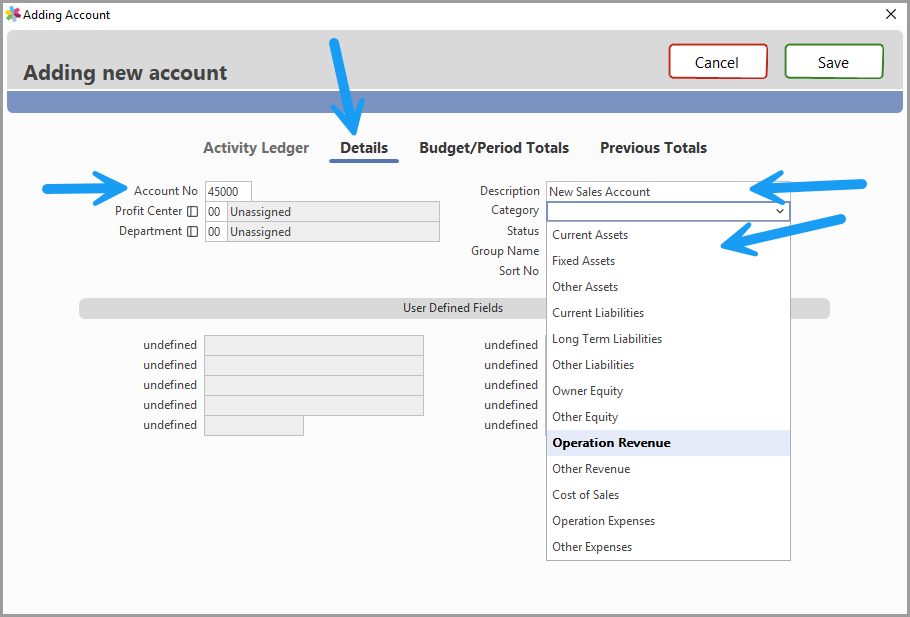Click the short fifth undefined field on left
The image size is (910, 617).
(254, 425)
